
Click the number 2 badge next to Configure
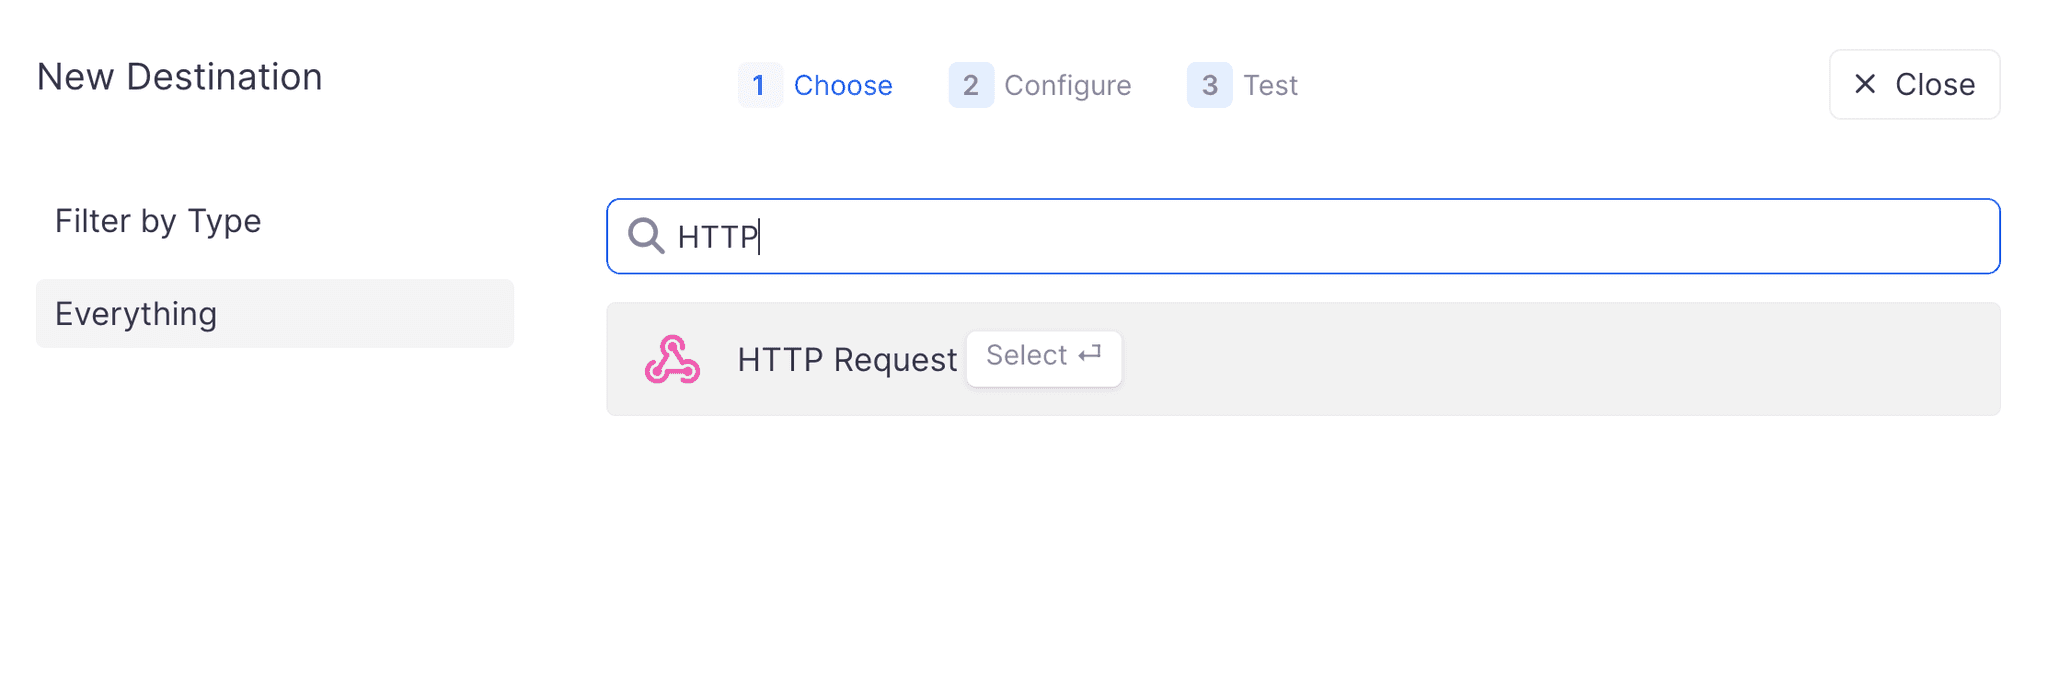click(x=970, y=85)
